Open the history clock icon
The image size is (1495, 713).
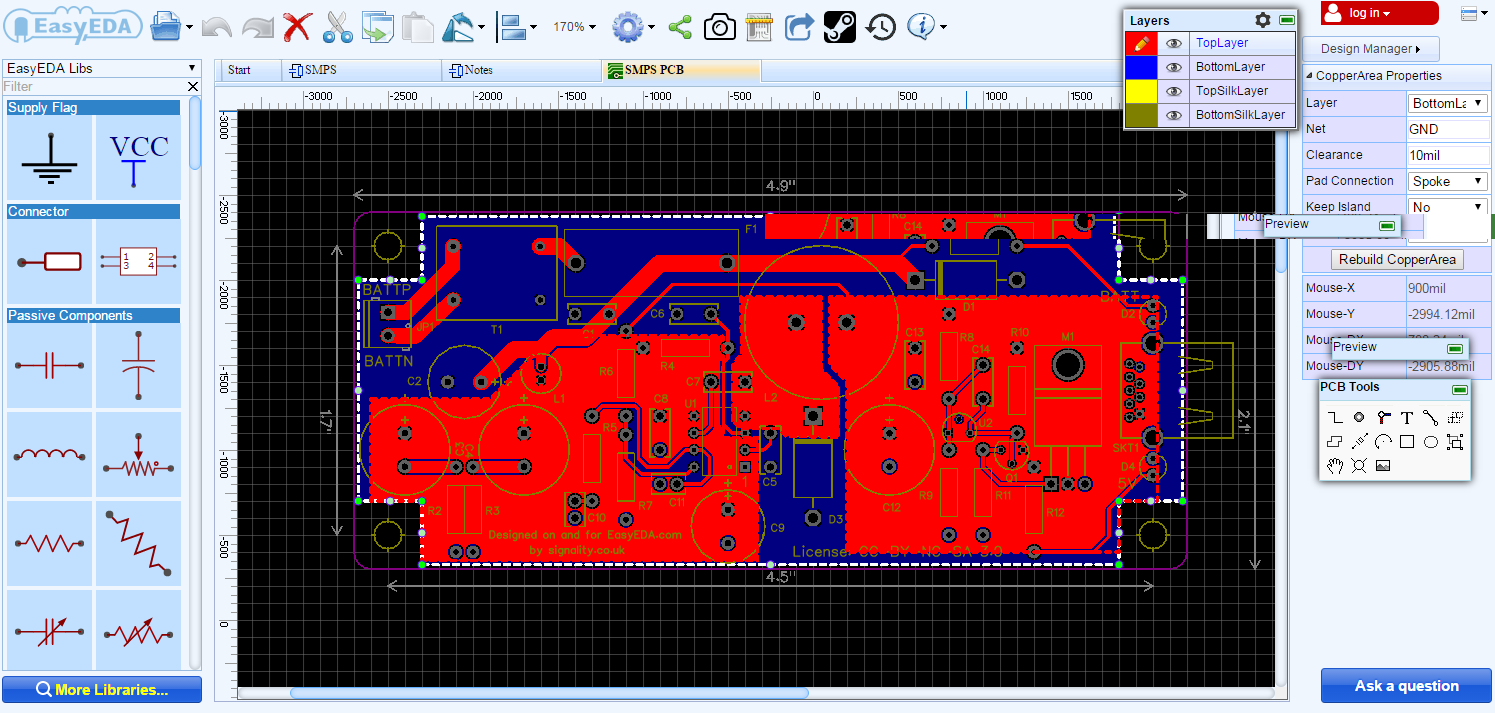click(881, 27)
